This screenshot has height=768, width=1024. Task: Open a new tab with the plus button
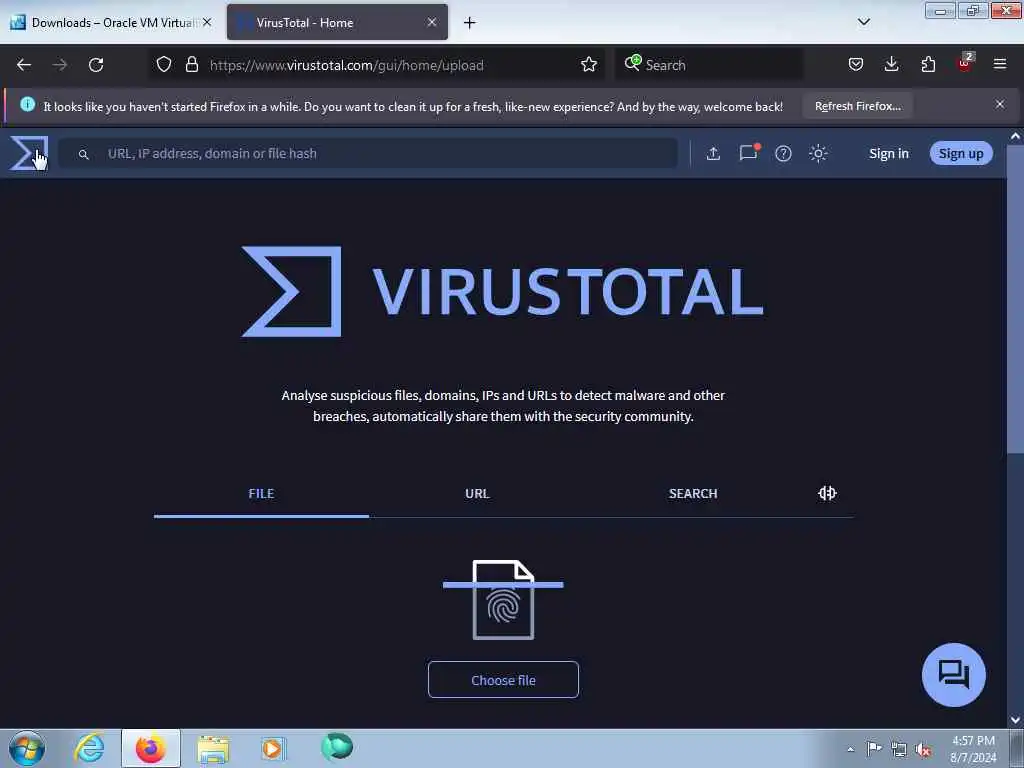[x=470, y=23]
